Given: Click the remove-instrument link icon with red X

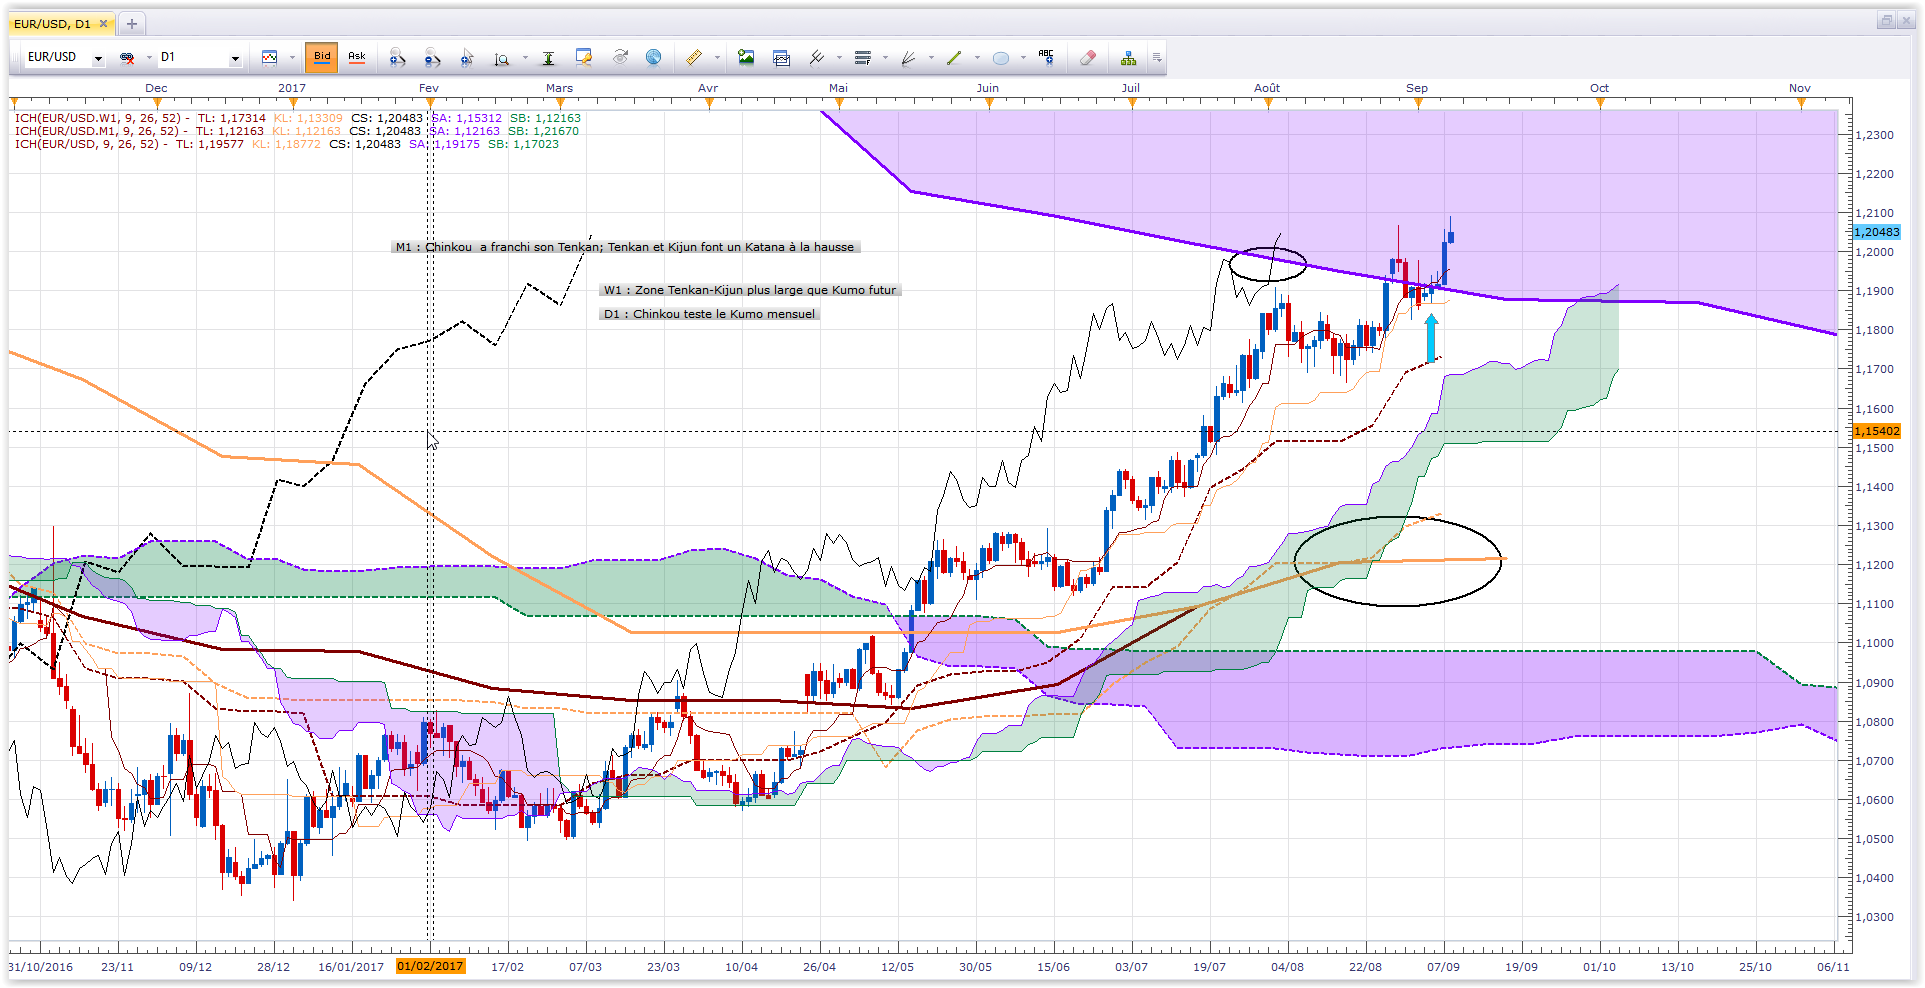Looking at the screenshot, I should point(127,58).
